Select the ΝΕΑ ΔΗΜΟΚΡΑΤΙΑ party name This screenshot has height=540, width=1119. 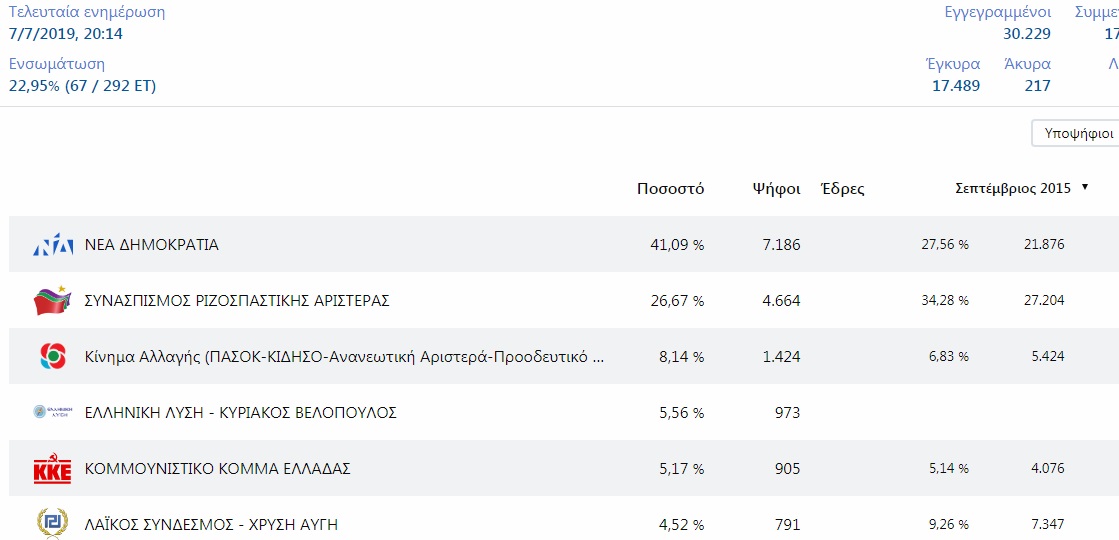click(151, 245)
